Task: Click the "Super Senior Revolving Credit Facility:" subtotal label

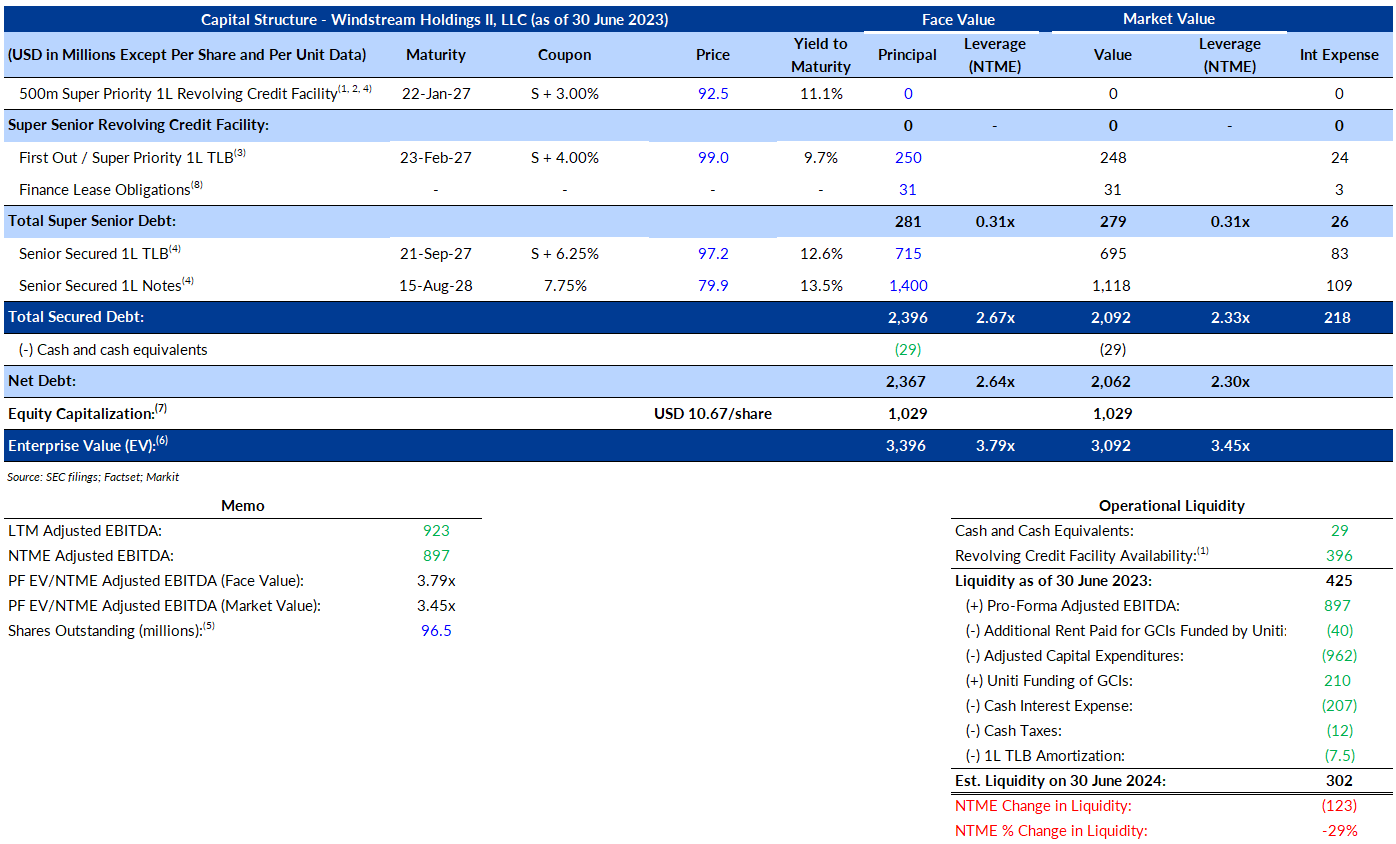Action: pos(138,126)
